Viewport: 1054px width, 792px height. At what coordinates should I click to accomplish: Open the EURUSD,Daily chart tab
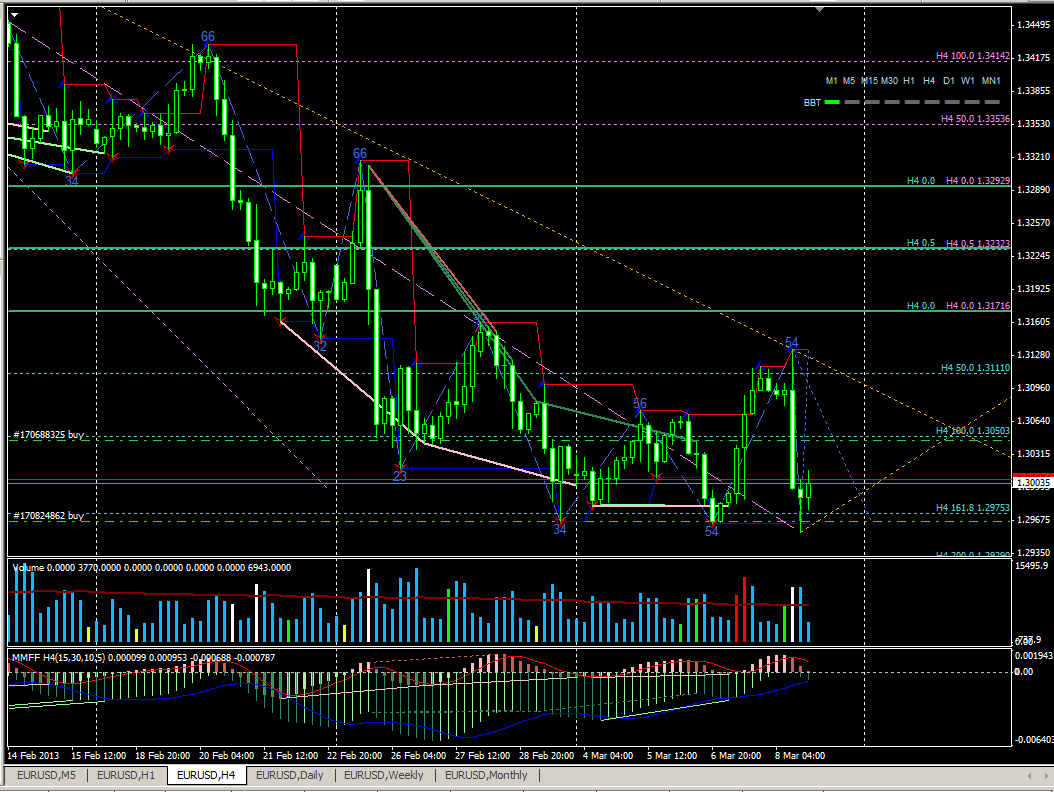point(290,775)
